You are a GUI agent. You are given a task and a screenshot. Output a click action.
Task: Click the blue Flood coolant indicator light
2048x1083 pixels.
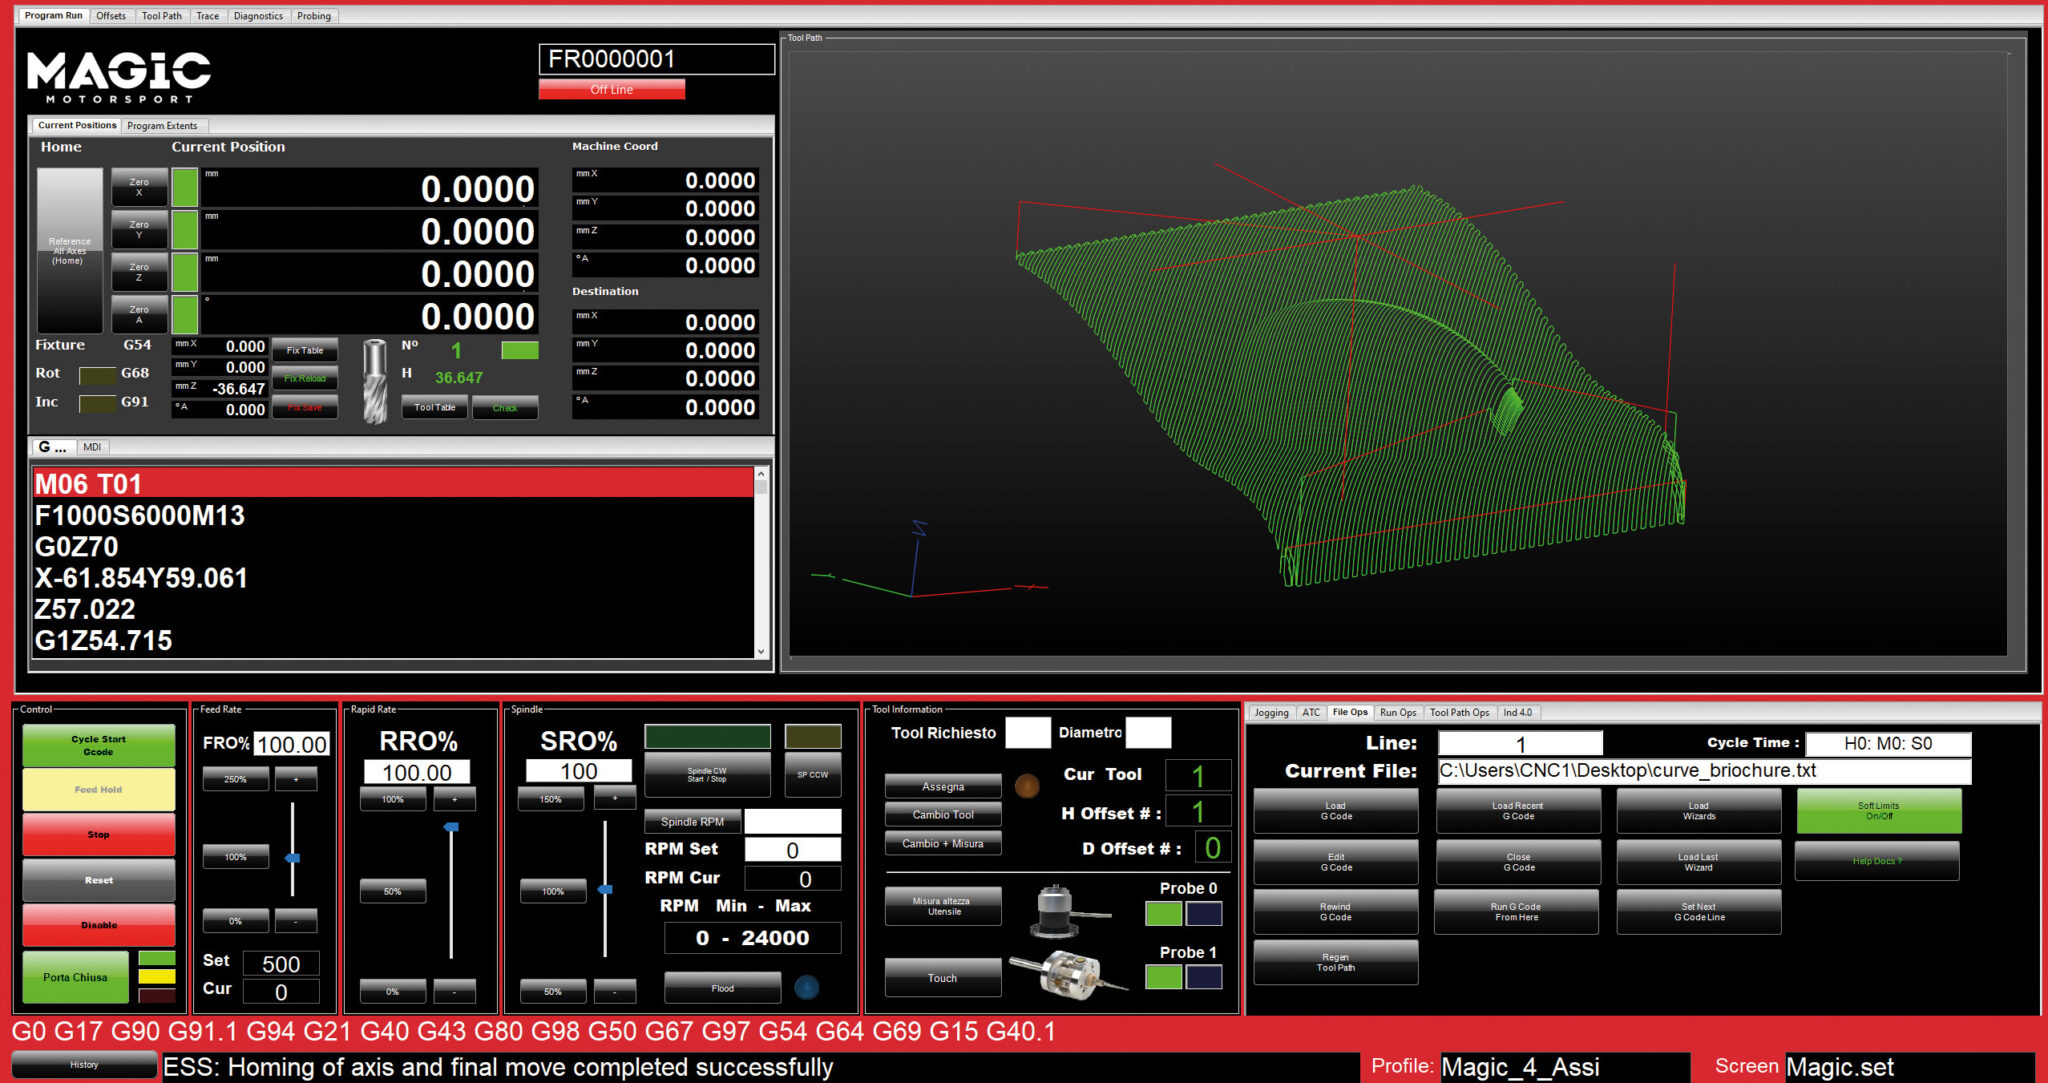806,988
